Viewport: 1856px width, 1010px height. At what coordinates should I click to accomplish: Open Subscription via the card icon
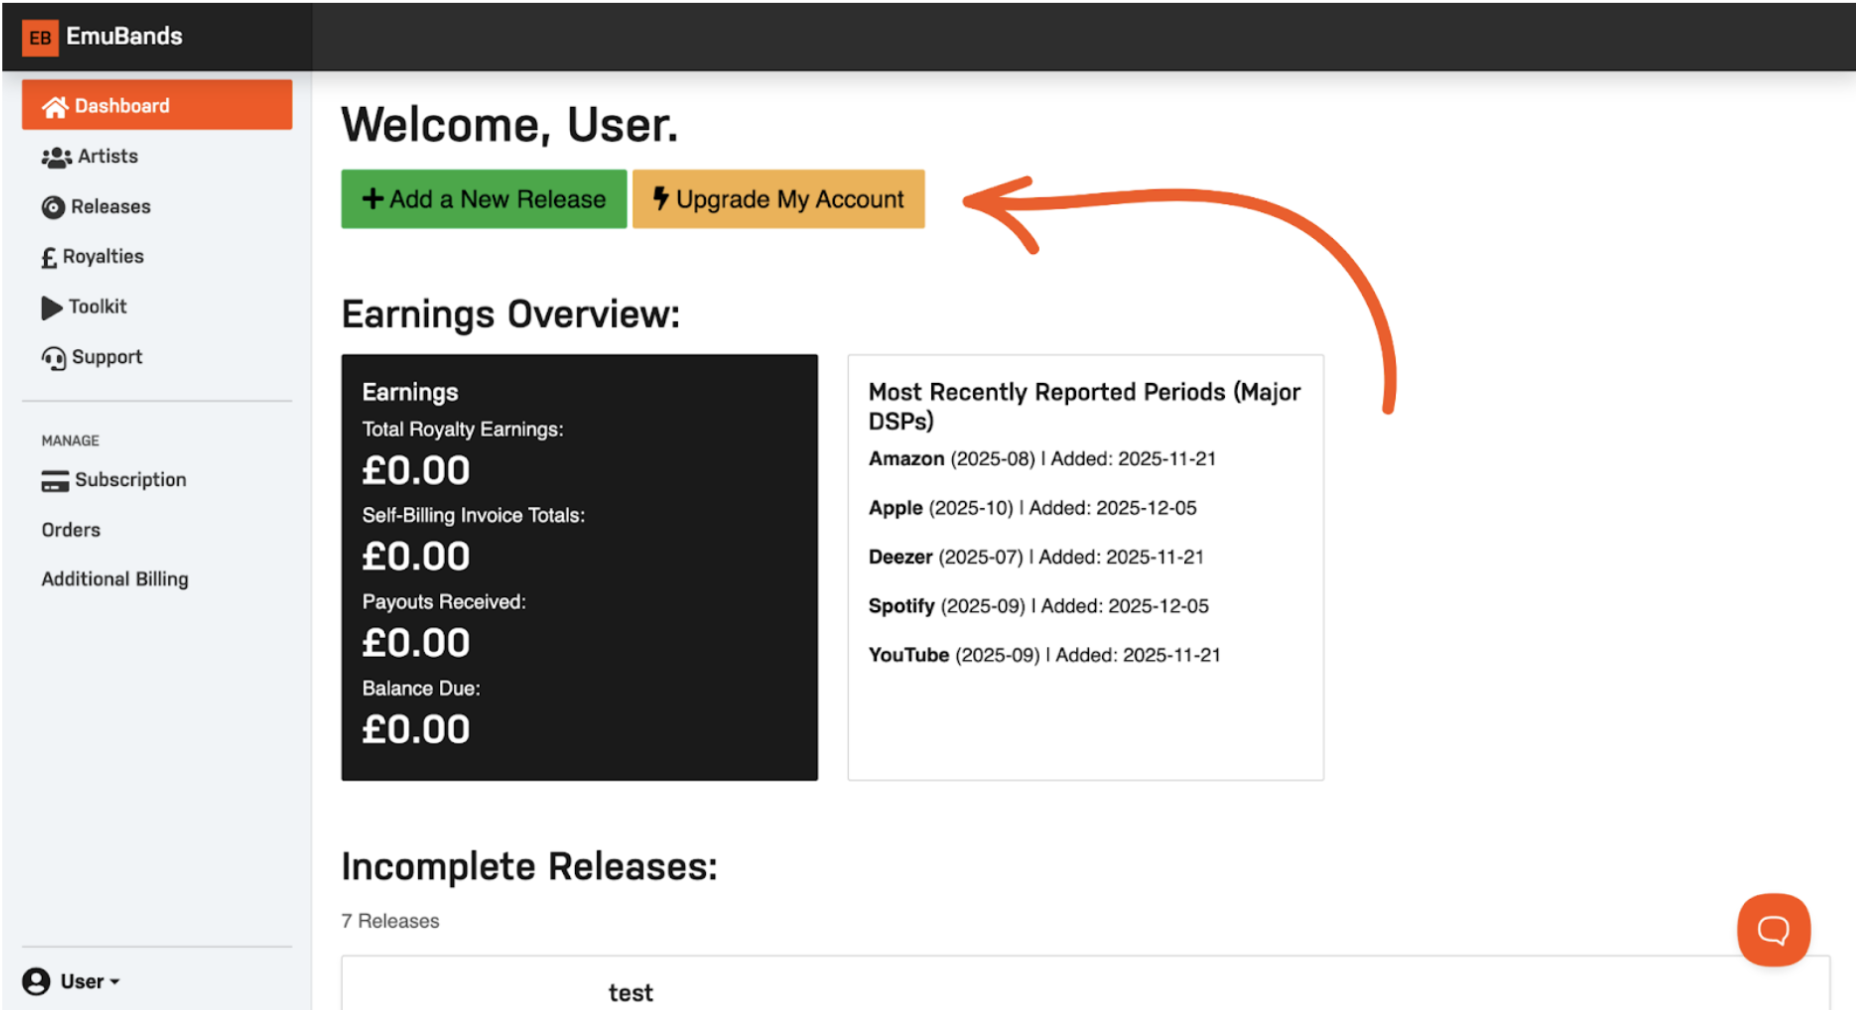tap(54, 480)
